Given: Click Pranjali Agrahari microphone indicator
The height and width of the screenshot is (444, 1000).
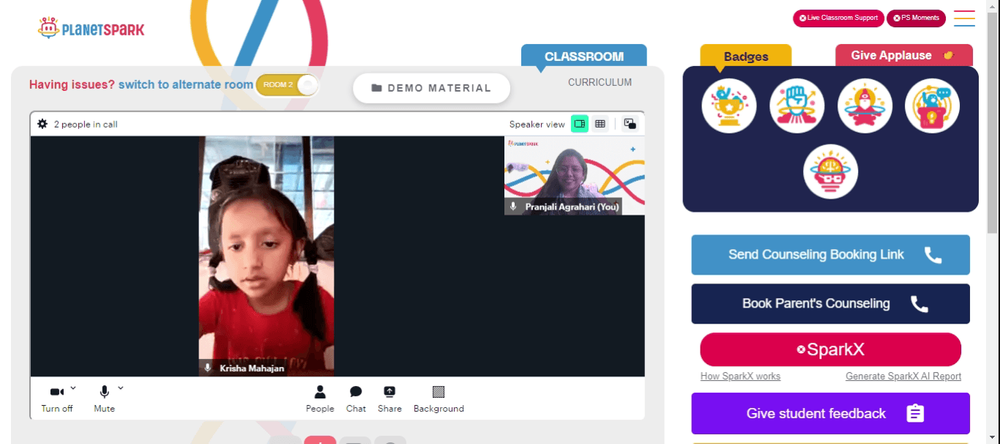Looking at the screenshot, I should click(513, 207).
